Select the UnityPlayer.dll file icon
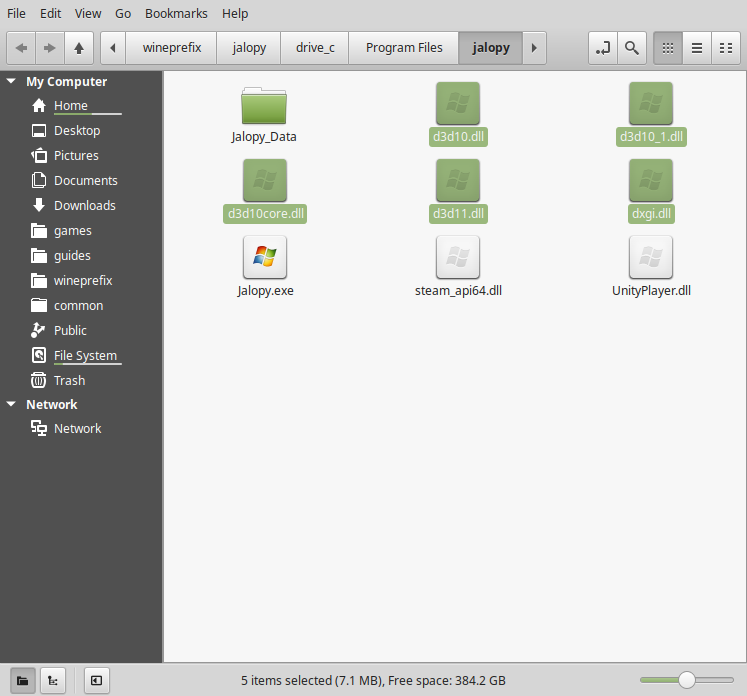The height and width of the screenshot is (696, 747). coord(651,257)
